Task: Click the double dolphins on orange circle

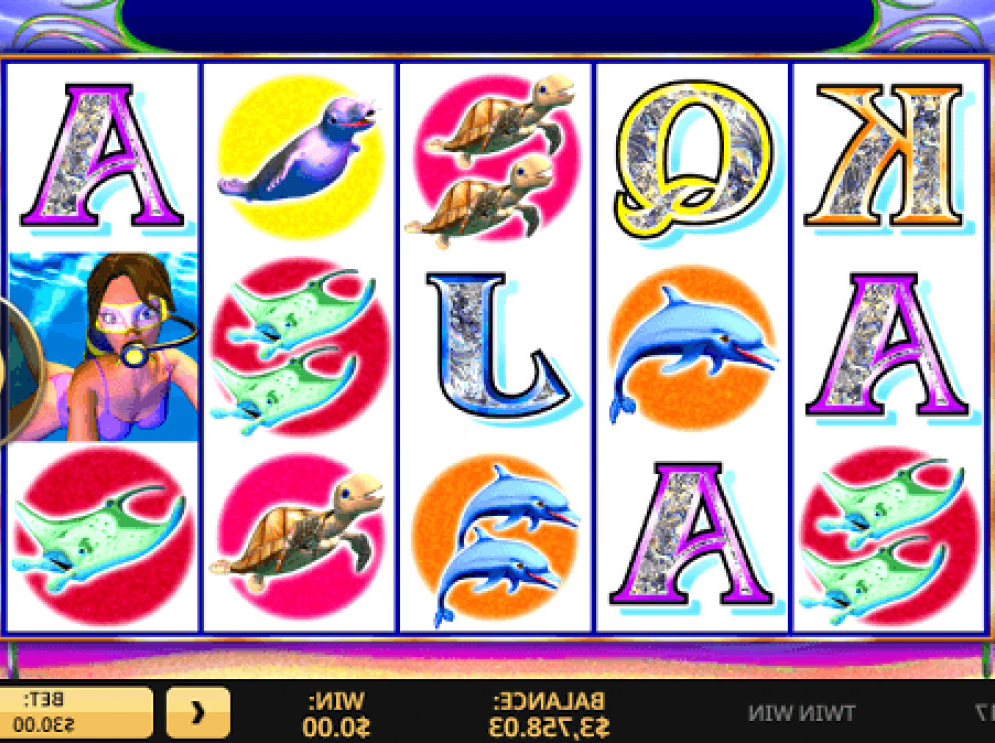Action: click(496, 539)
